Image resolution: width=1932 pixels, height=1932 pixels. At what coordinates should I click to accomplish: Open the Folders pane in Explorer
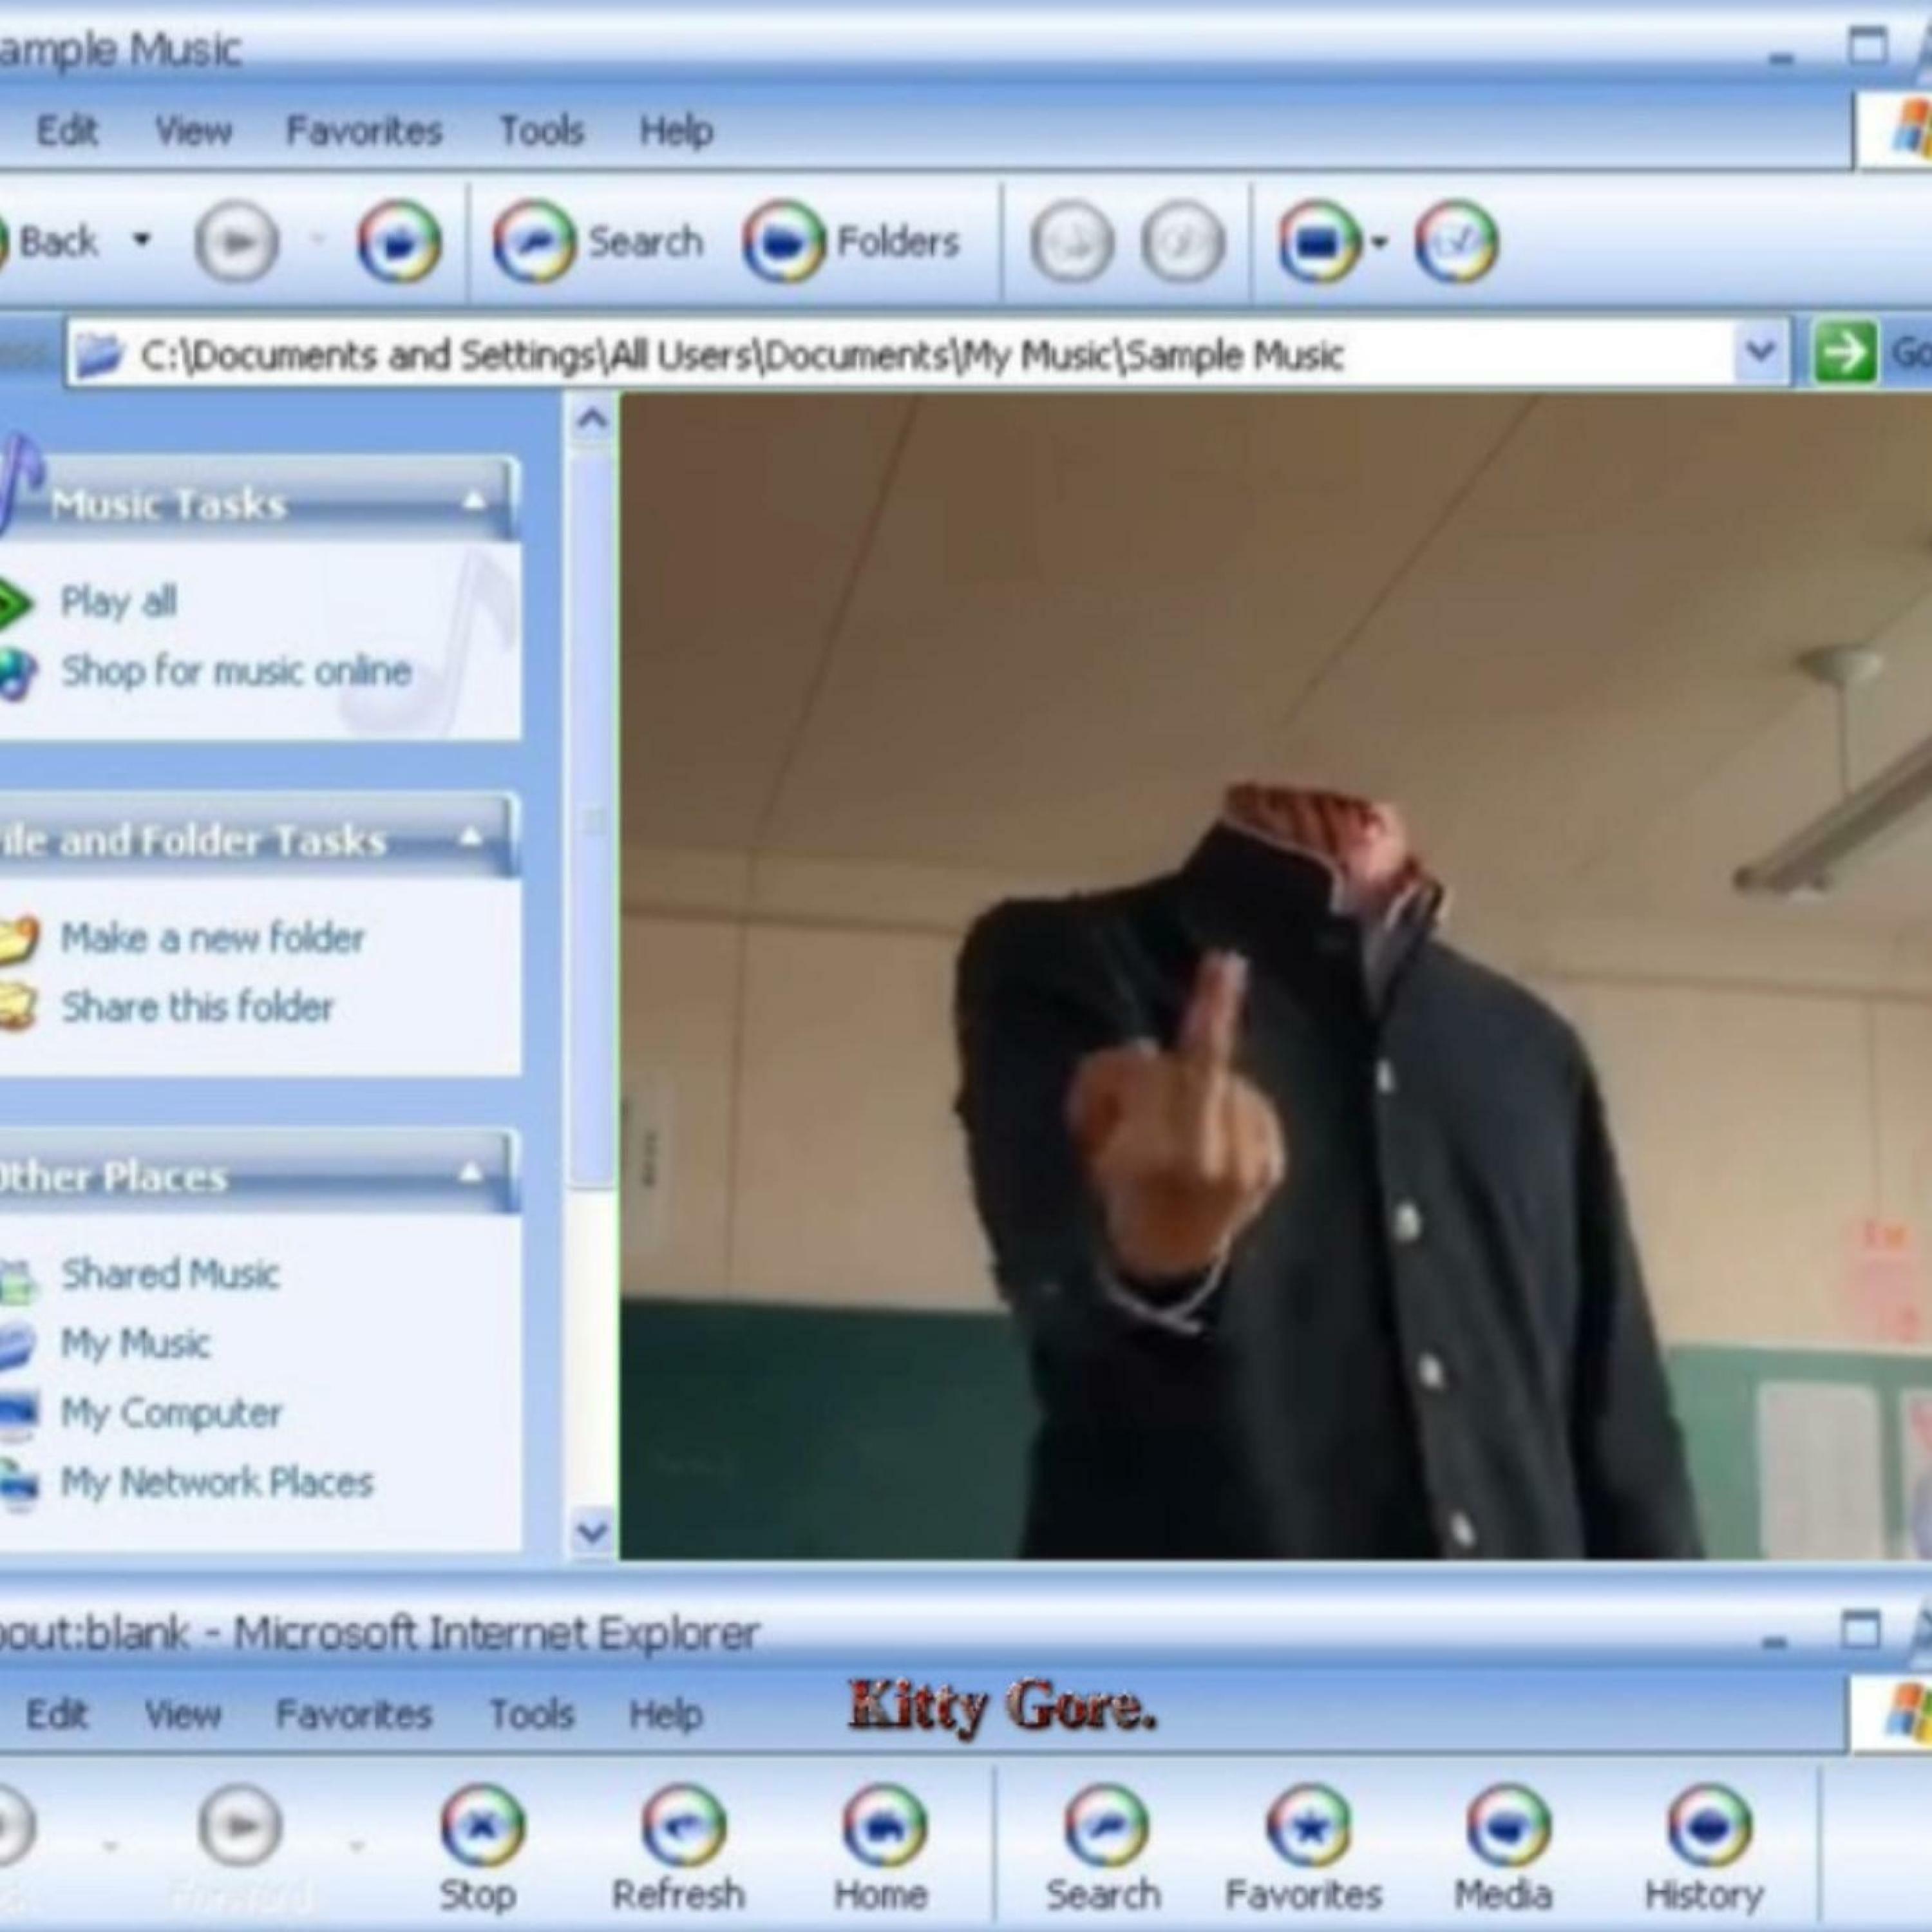click(x=784, y=242)
